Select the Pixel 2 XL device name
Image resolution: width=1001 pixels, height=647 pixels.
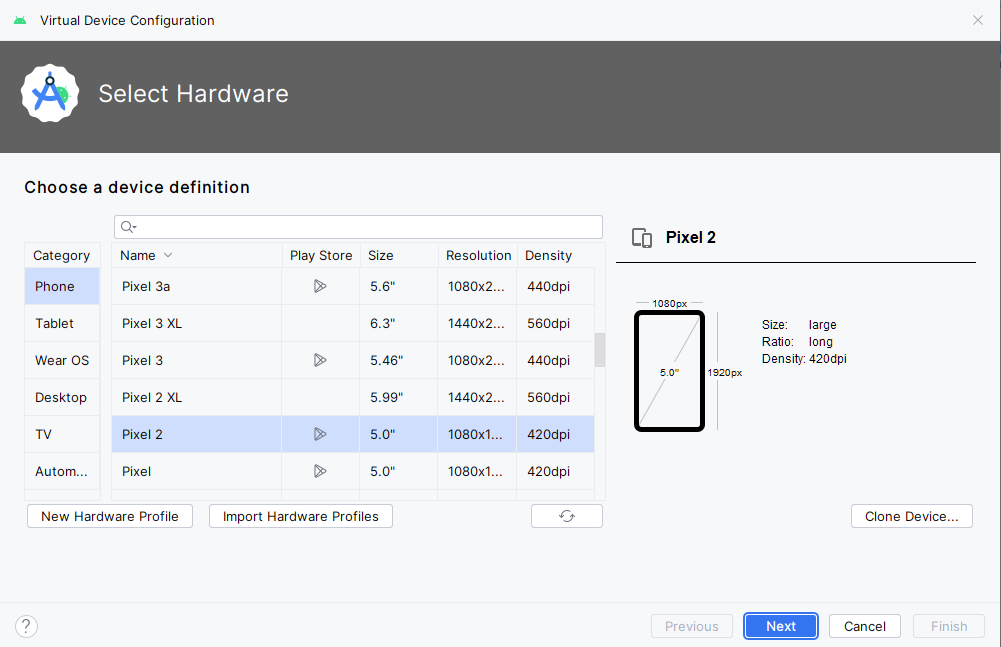[152, 397]
